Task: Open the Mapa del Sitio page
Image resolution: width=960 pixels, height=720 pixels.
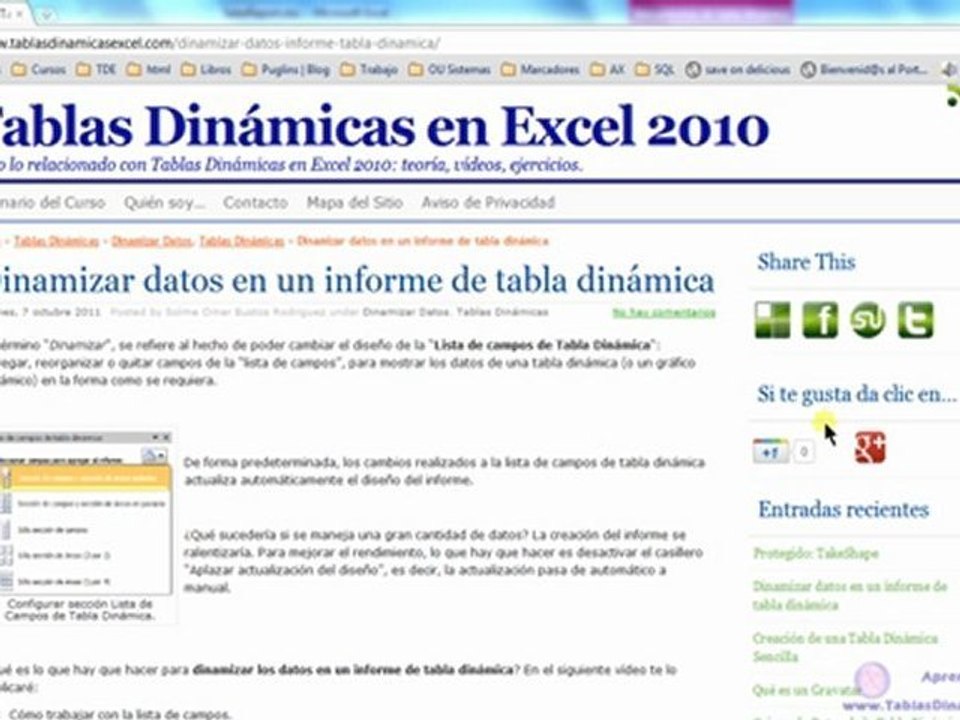Action: click(354, 203)
